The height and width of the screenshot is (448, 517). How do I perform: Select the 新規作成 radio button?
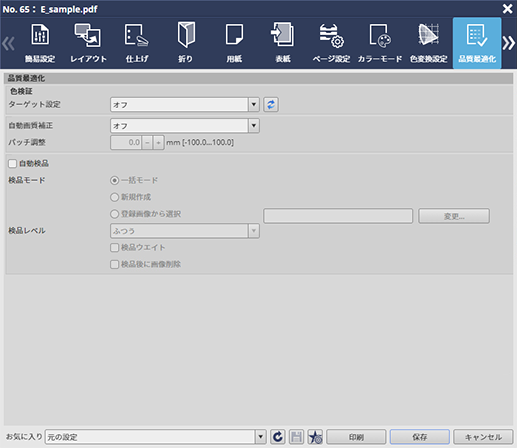tap(114, 197)
